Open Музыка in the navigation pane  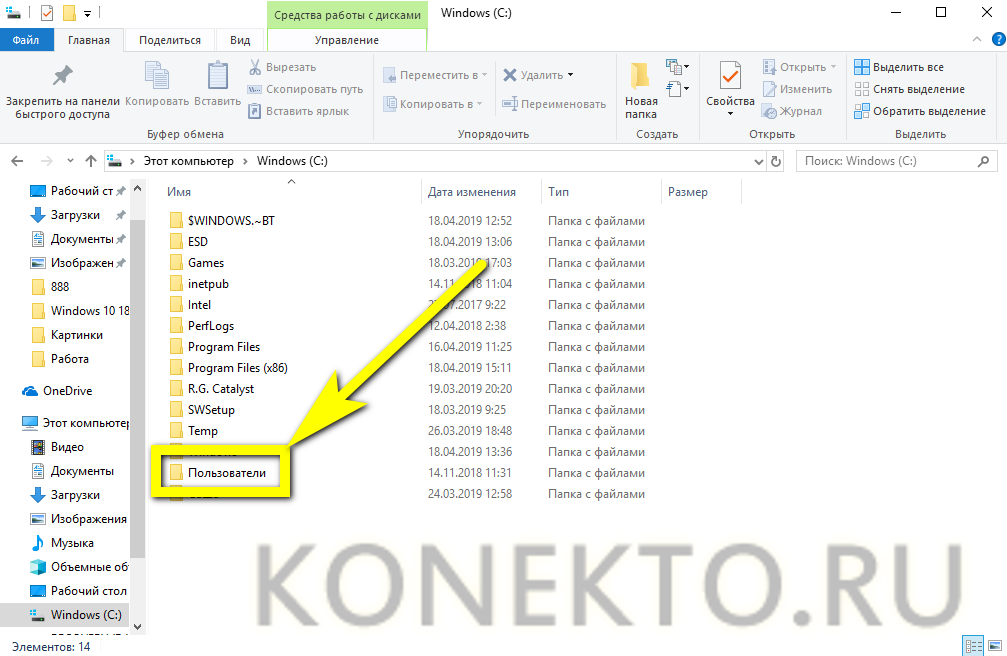coord(63,543)
